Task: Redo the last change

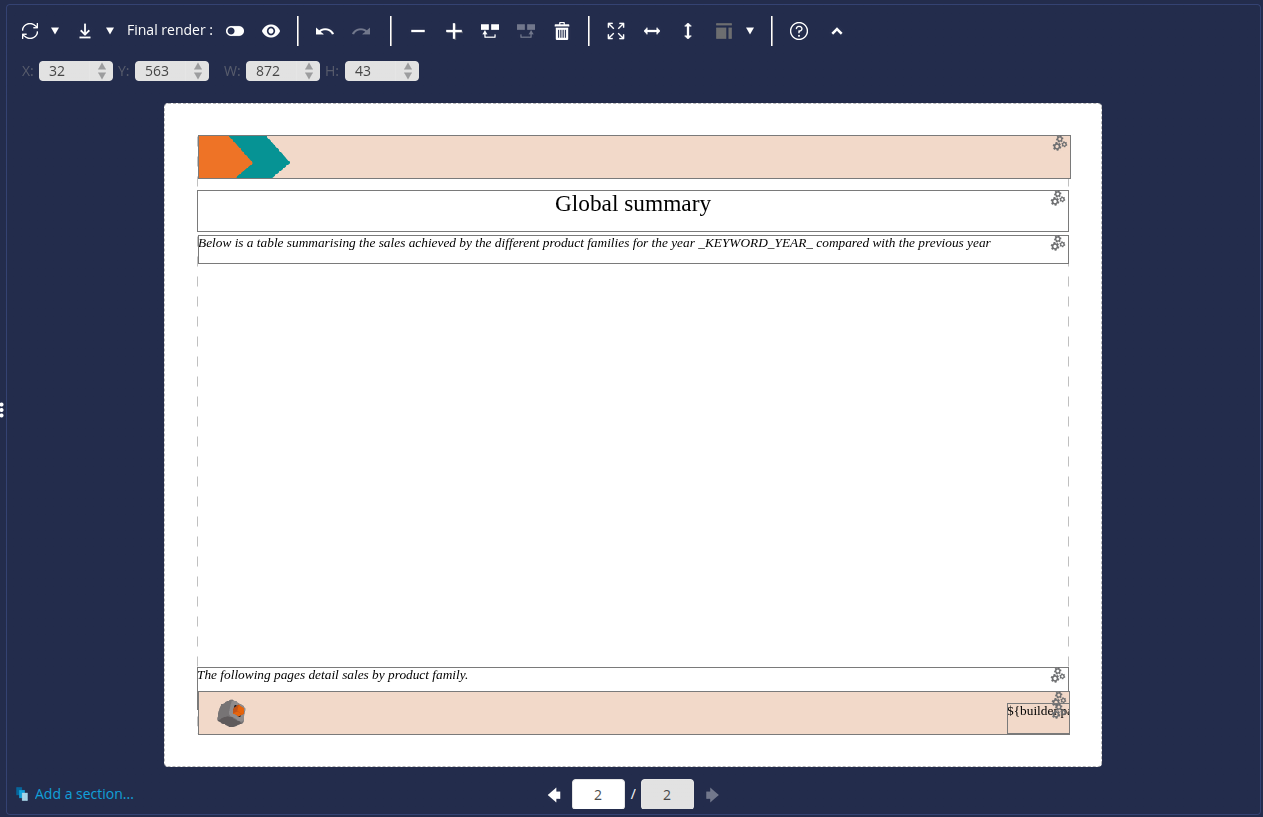Action: point(360,31)
